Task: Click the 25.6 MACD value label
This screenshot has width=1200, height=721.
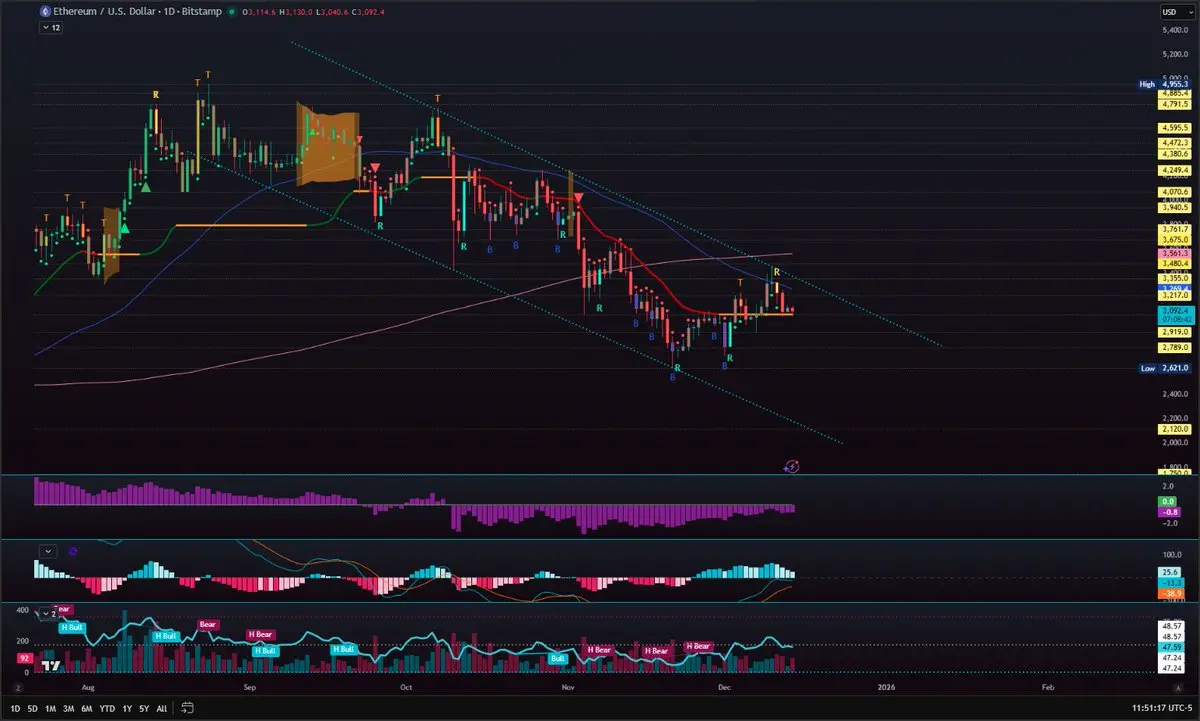Action: tap(1167, 572)
